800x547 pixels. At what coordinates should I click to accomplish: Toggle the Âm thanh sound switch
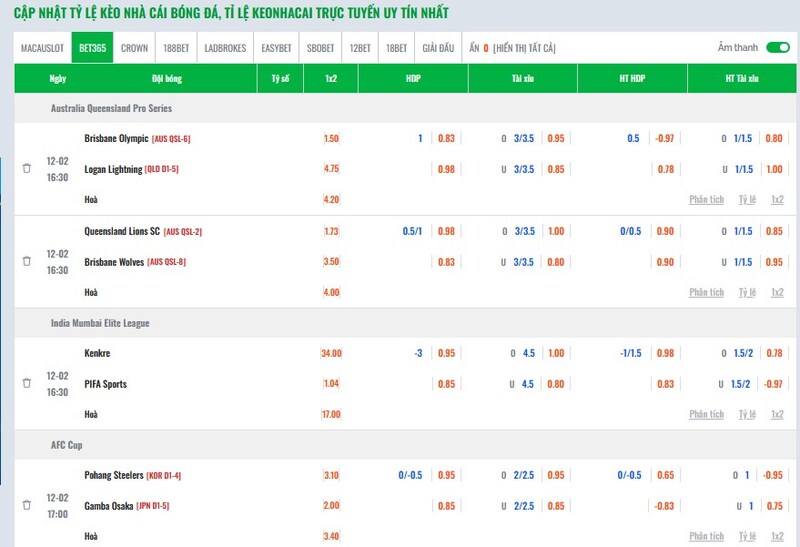coord(777,47)
